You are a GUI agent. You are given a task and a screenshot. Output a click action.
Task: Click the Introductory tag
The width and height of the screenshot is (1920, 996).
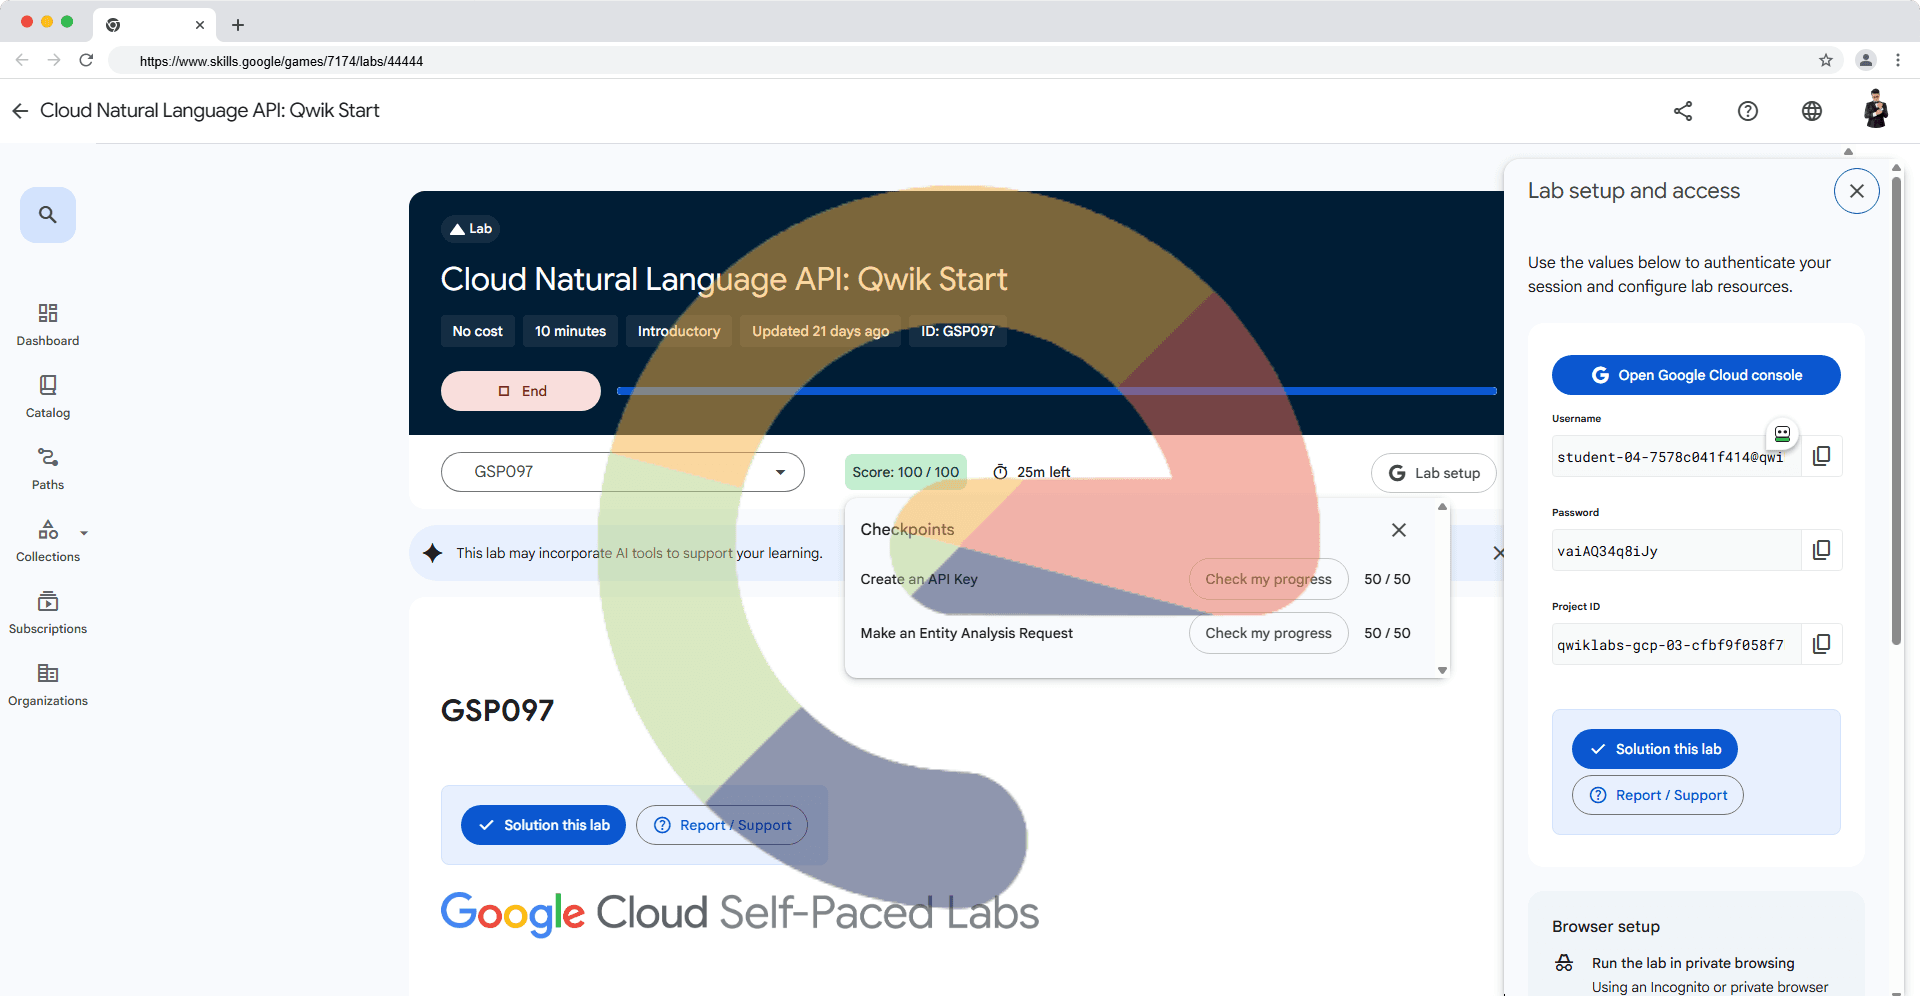coord(679,331)
